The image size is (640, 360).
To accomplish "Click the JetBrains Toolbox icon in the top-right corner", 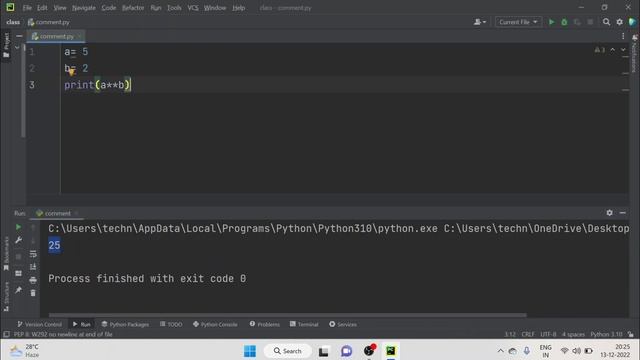I will (x=632, y=22).
